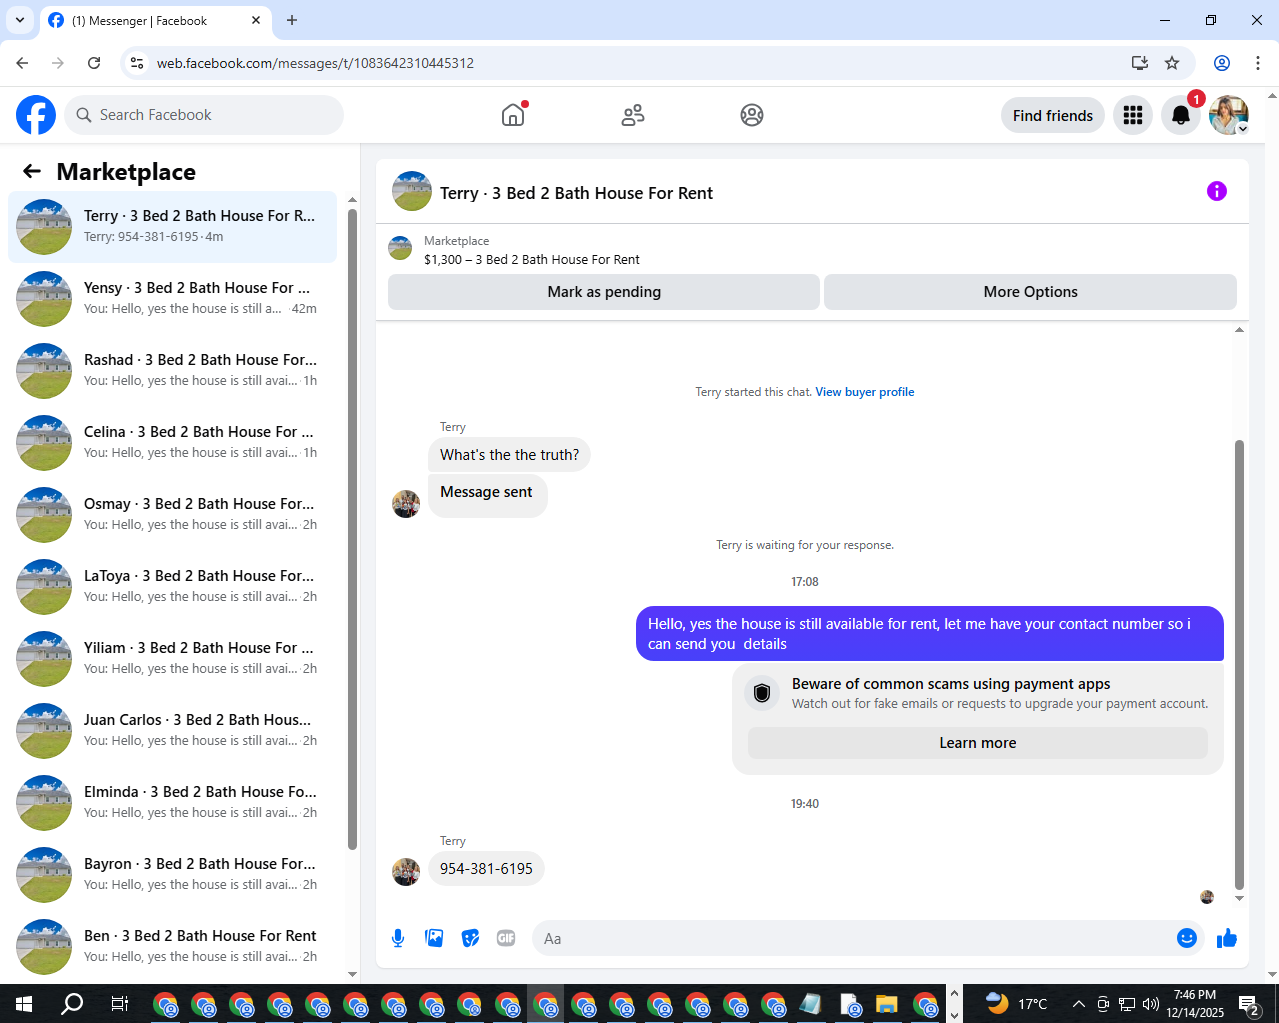Open Chrome three-dot menu
This screenshot has height=1023, width=1279.
point(1258,63)
